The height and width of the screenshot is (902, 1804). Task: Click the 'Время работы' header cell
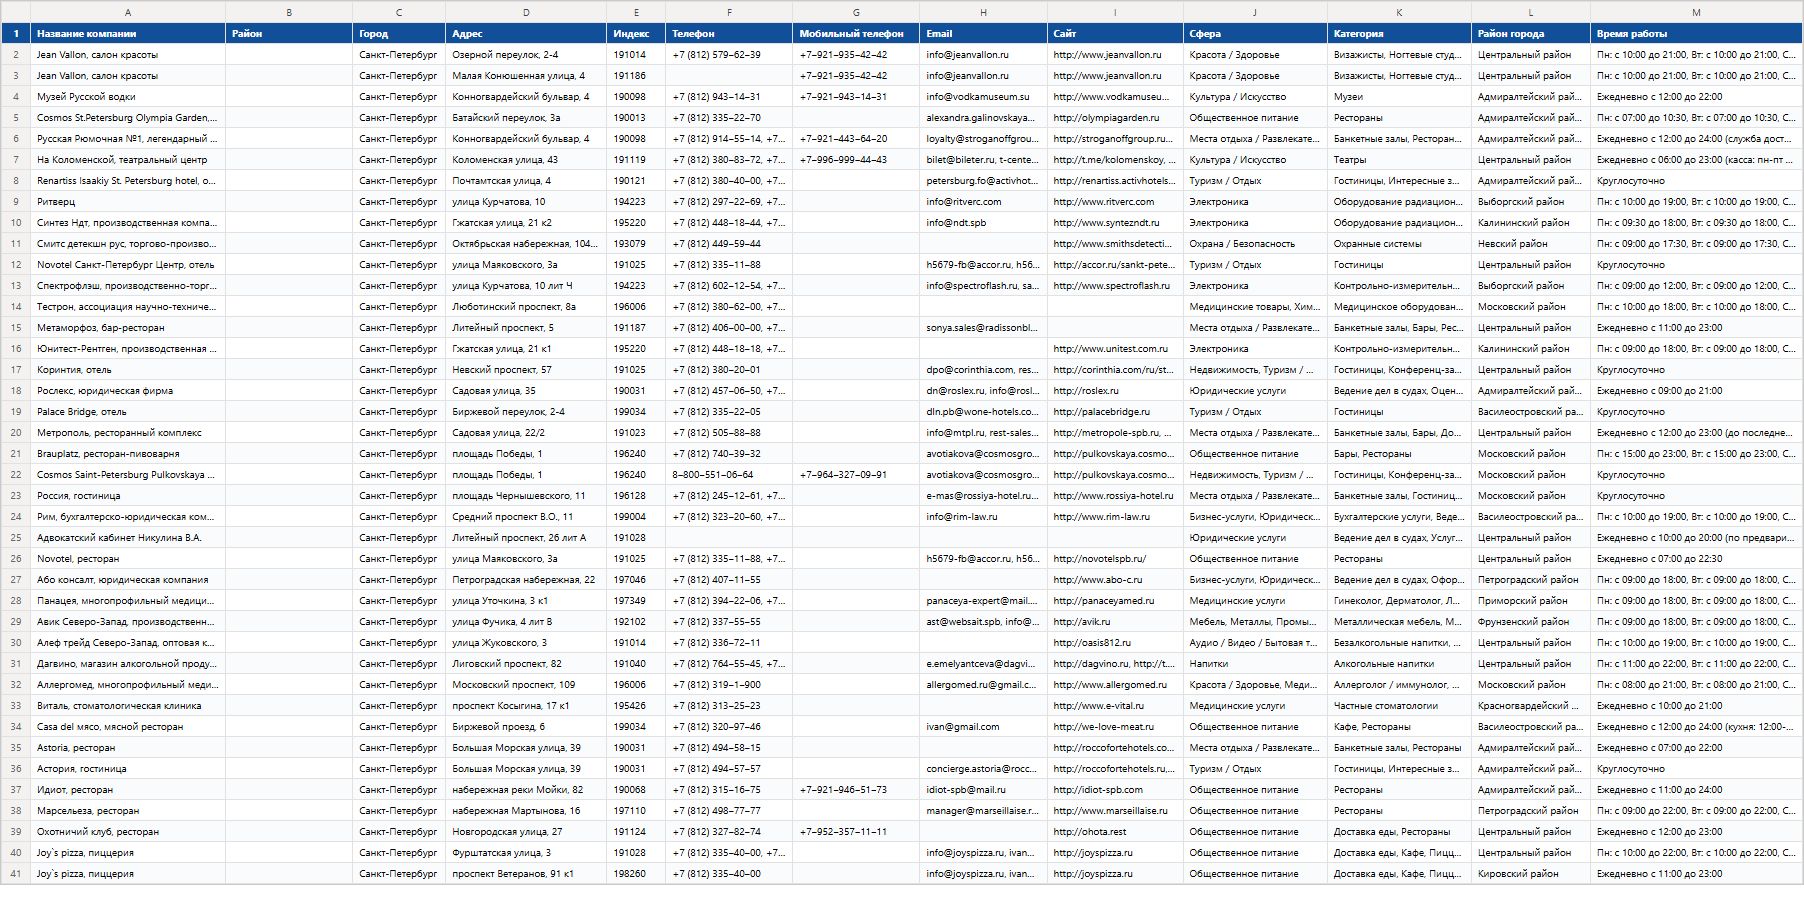pos(1696,33)
